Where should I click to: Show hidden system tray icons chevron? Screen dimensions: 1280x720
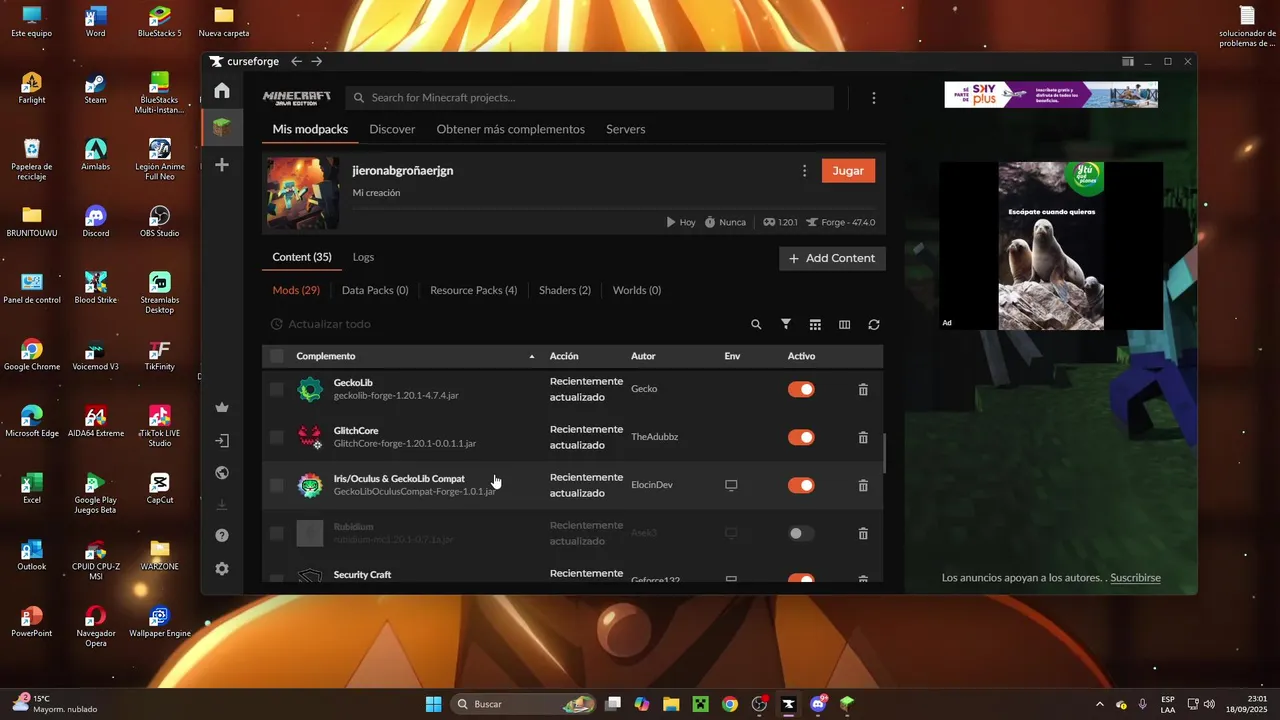pos(1100,705)
